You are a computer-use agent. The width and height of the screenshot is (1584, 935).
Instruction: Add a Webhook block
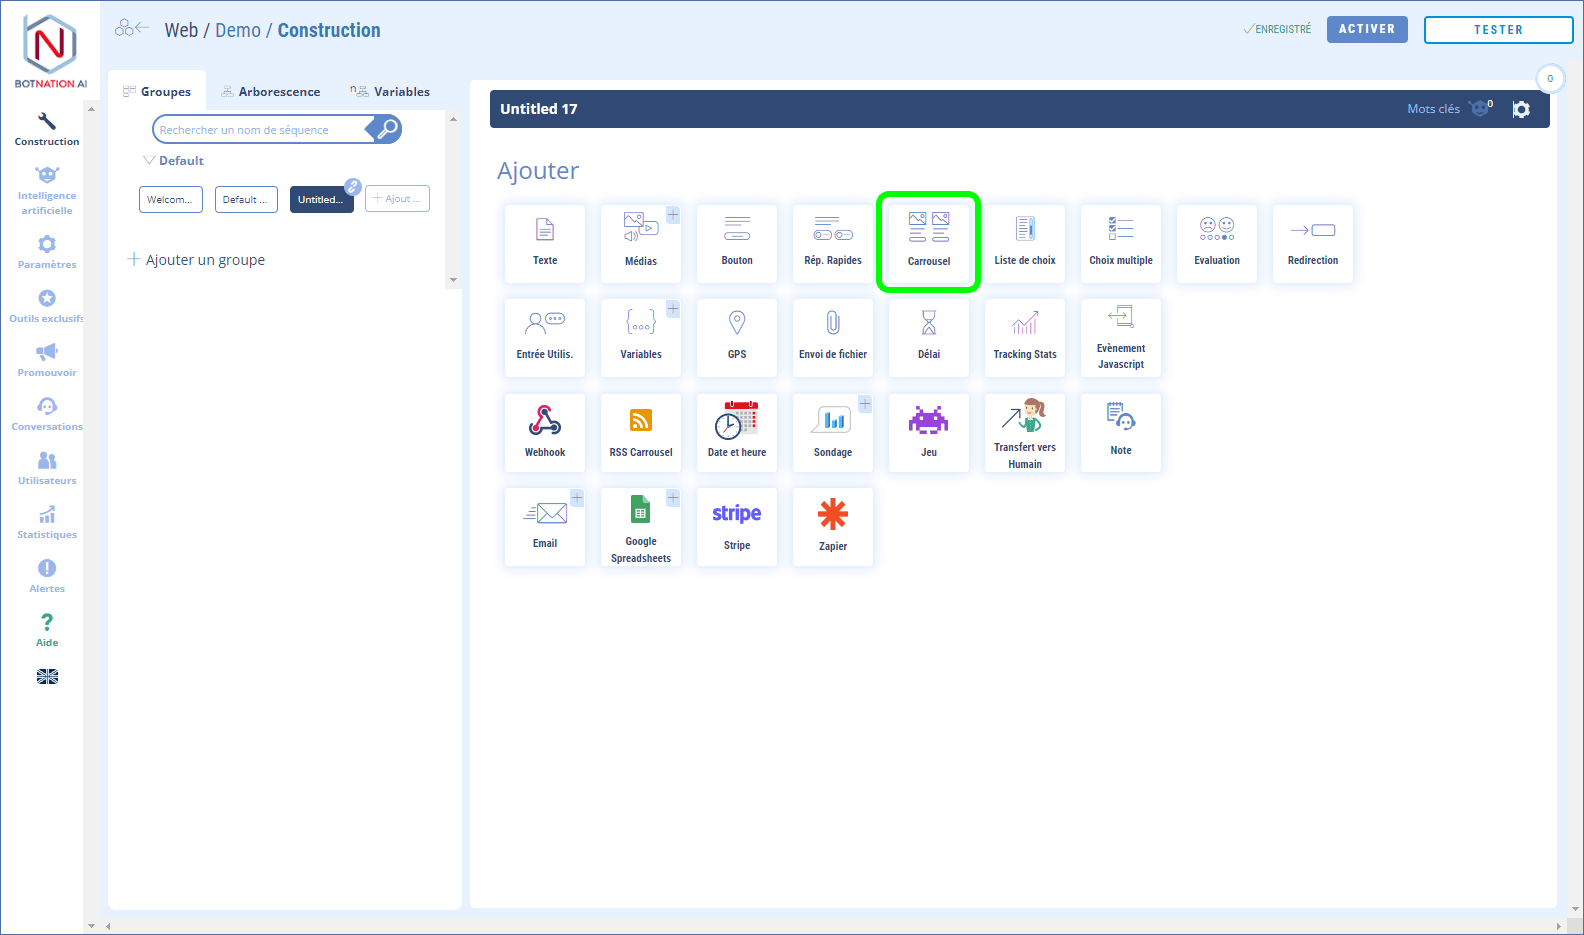pyautogui.click(x=545, y=431)
